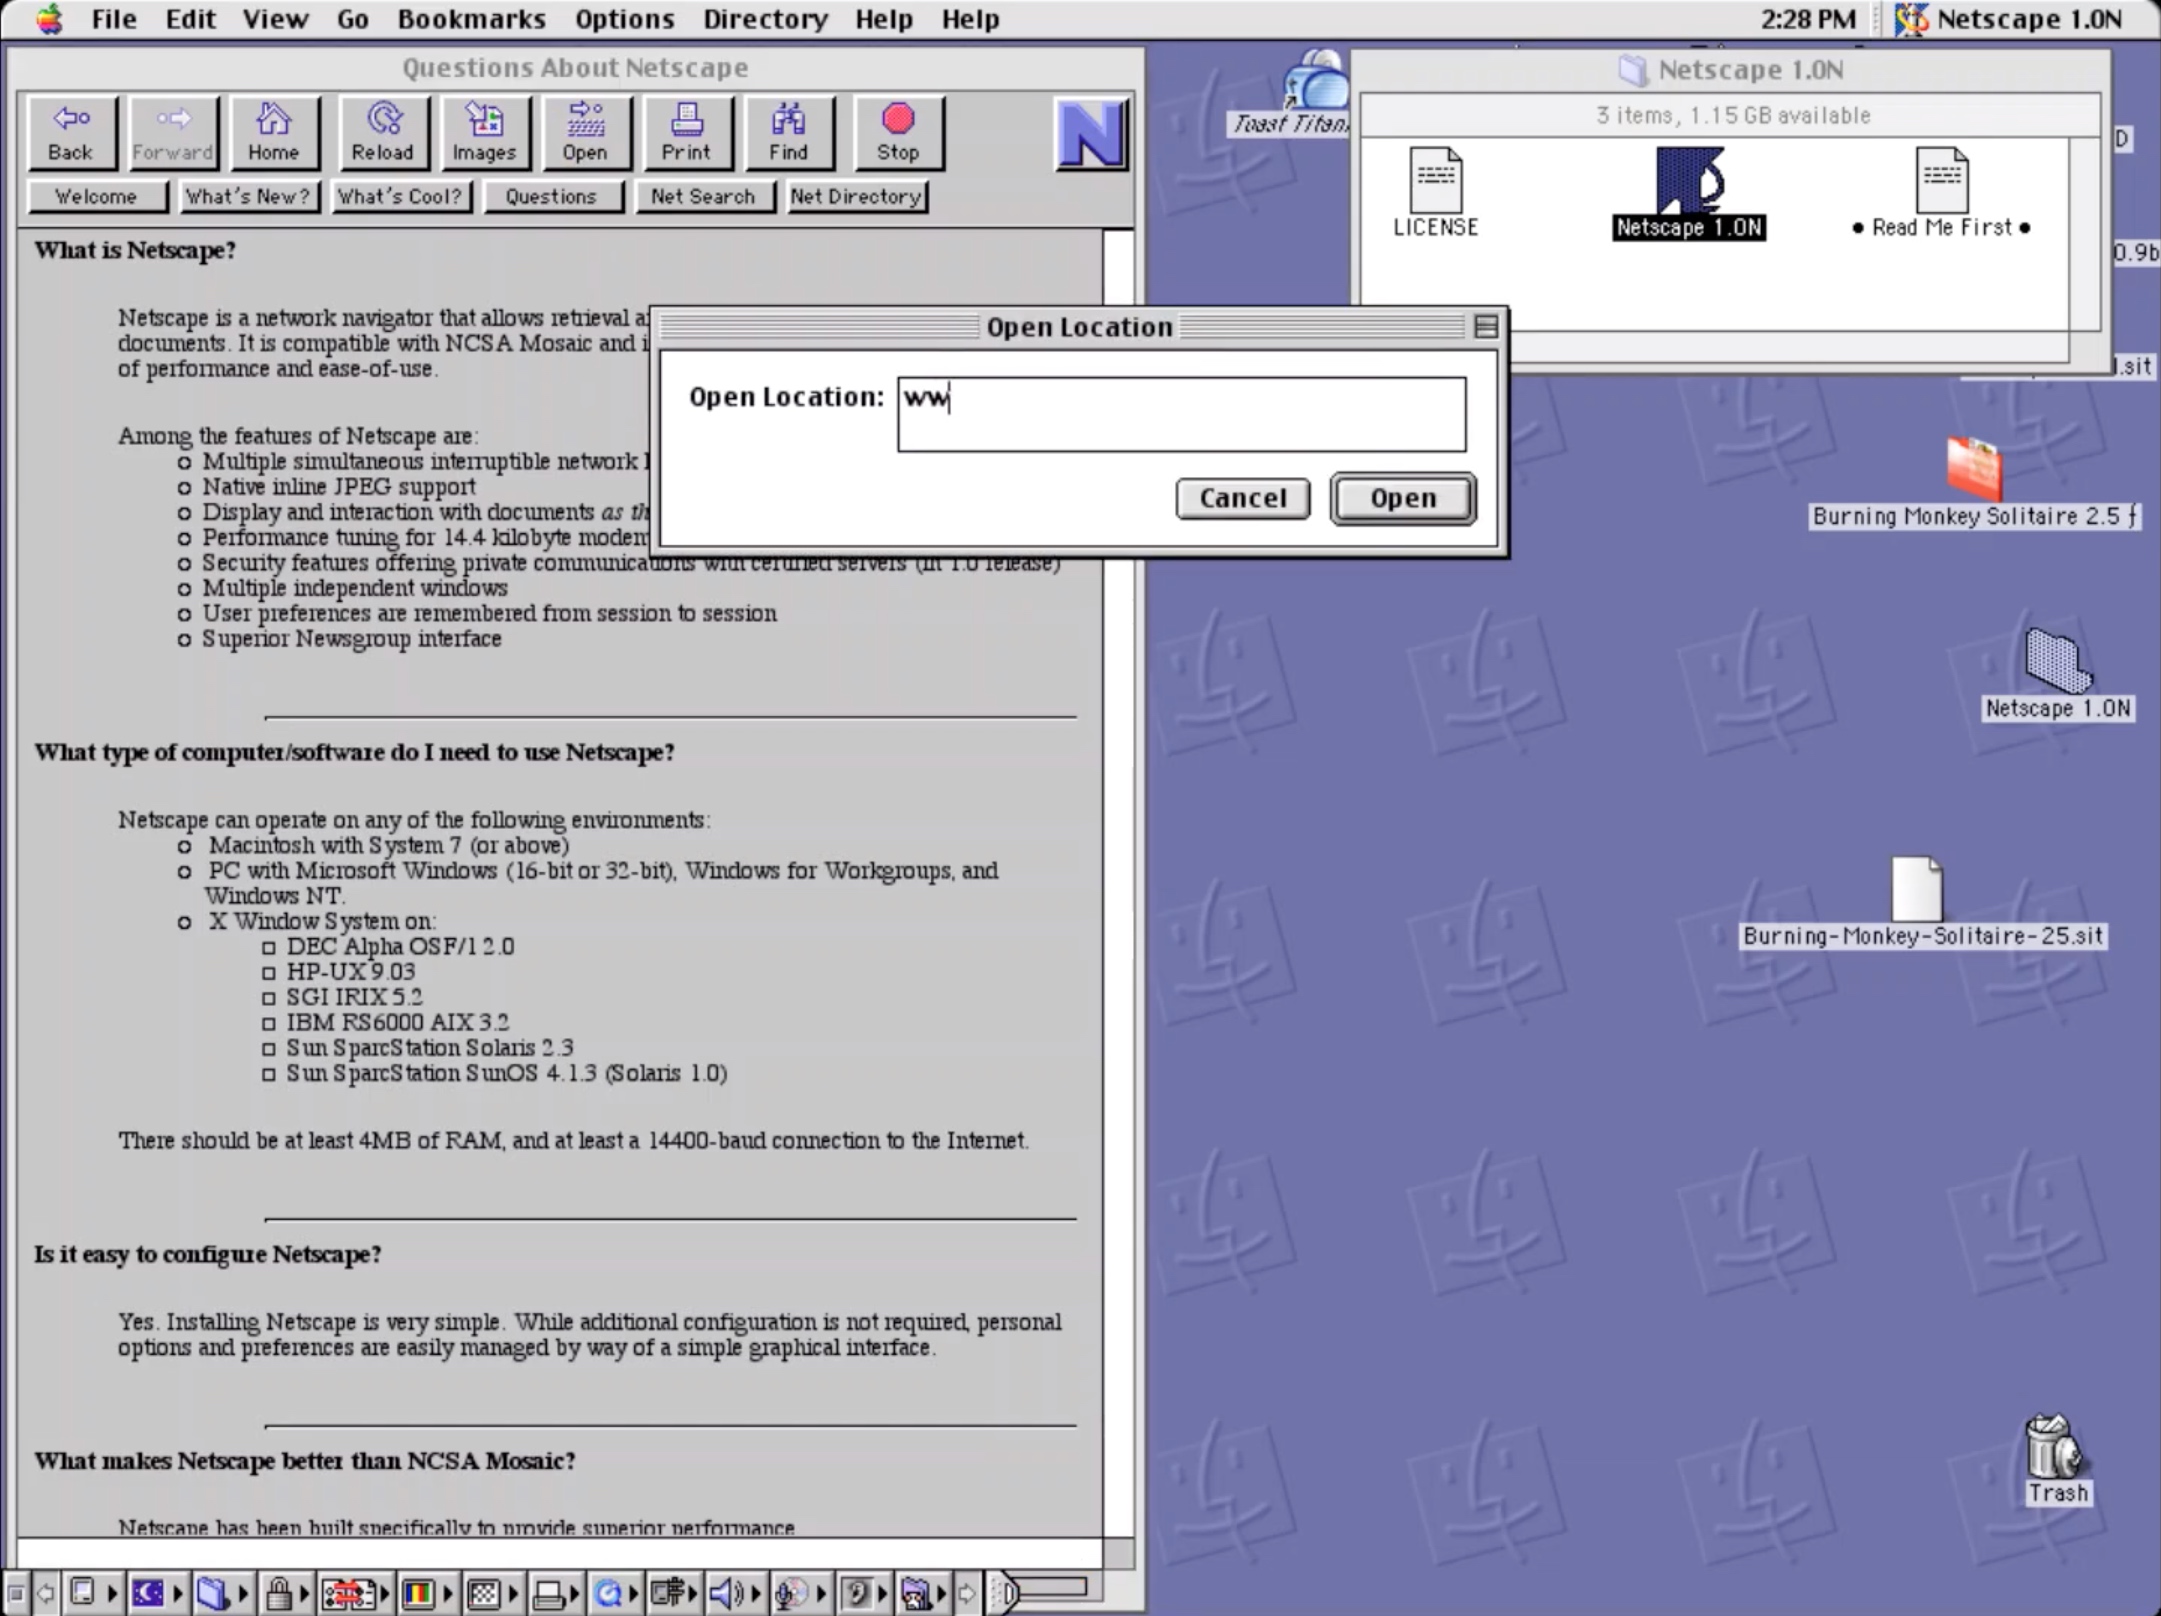Click the Welcome directory button
This screenshot has width=2161, height=1616.
click(96, 196)
